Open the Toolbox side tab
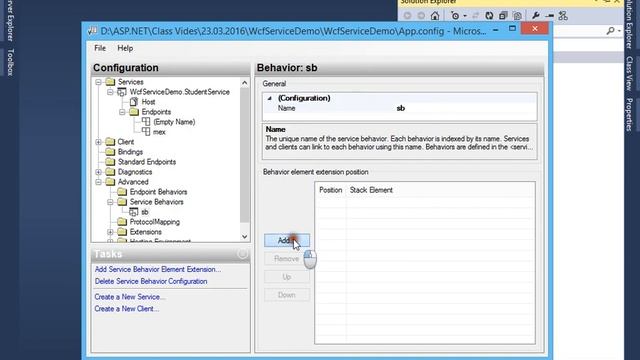This screenshot has width=640, height=360. click(11, 62)
